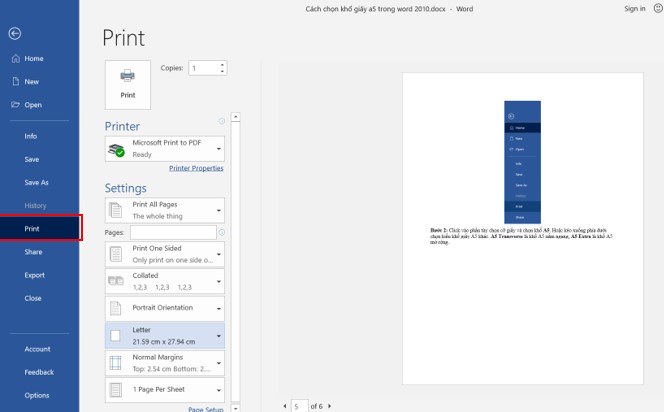The height and width of the screenshot is (412, 665).
Task: Click the back arrow circle icon
Action: coord(14,34)
